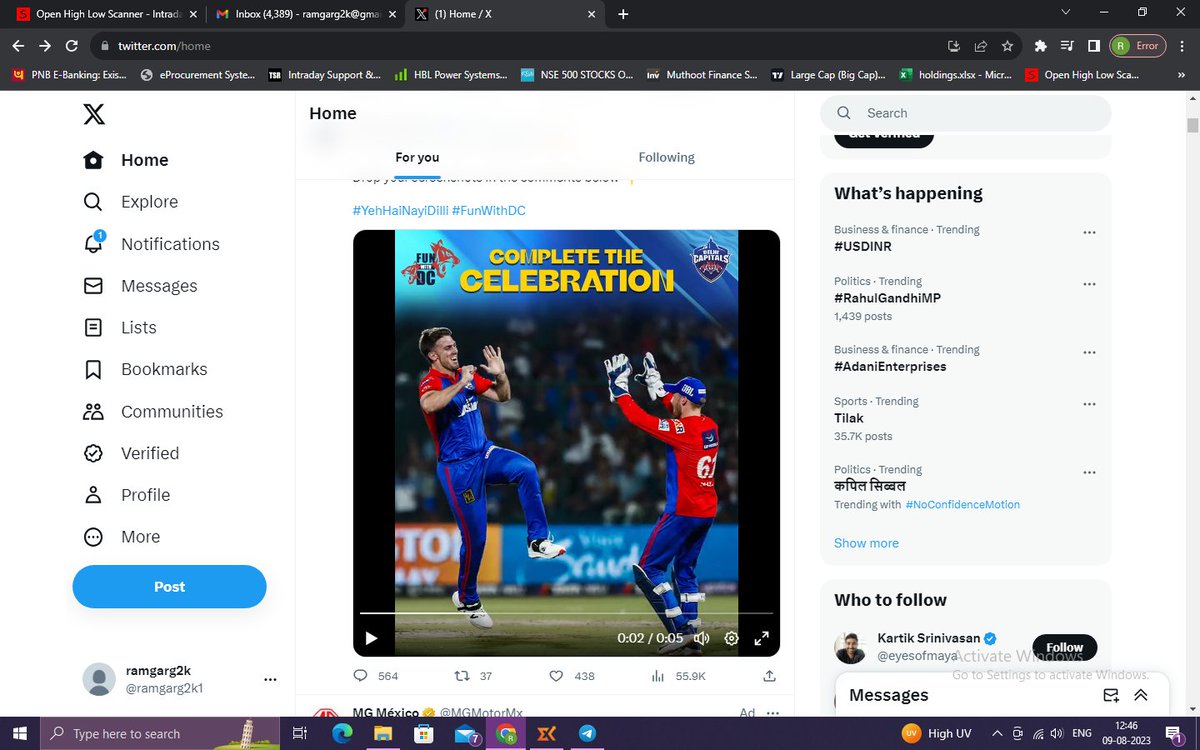Image resolution: width=1200 pixels, height=750 pixels.
Task: Click the blue Post button
Action: (x=169, y=587)
